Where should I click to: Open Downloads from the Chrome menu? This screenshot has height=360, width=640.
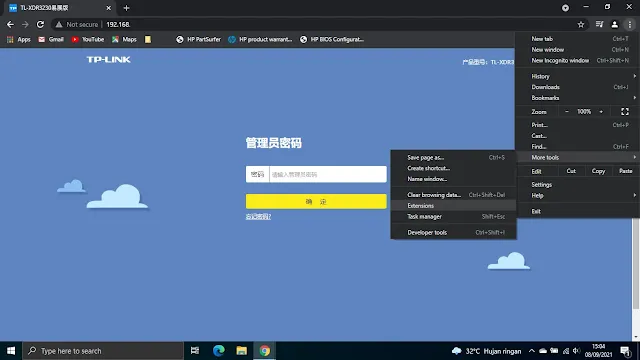(578, 87)
